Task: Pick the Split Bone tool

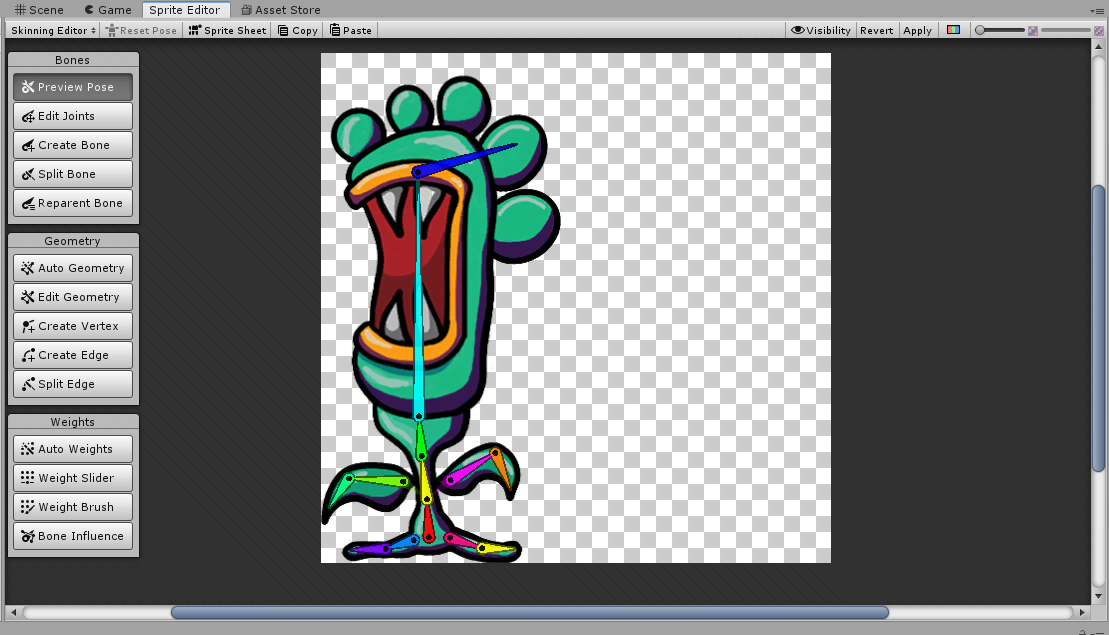Action: tap(72, 174)
